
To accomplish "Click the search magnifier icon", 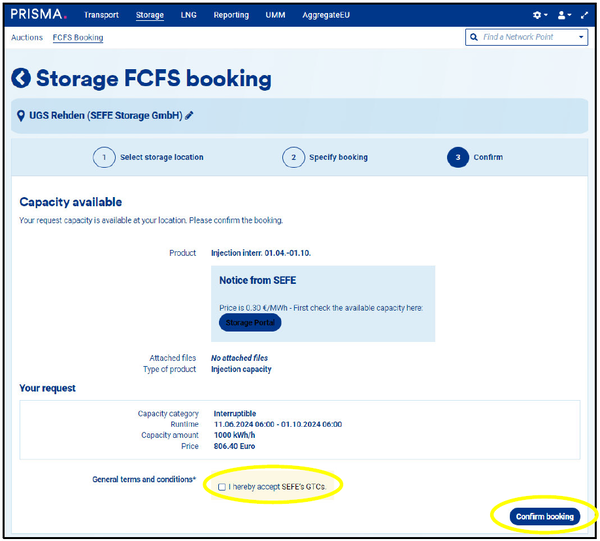I will click(x=474, y=38).
